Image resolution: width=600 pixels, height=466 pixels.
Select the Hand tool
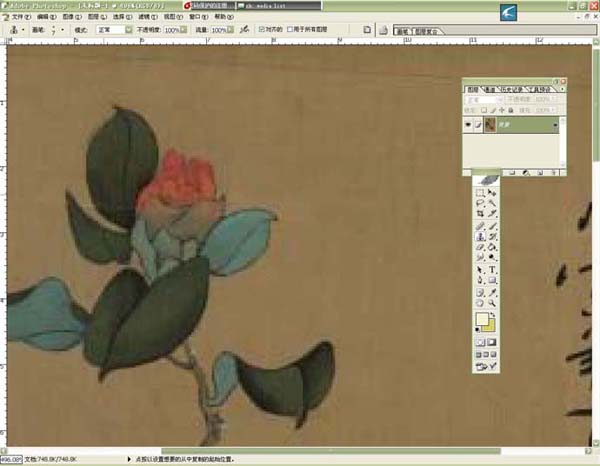point(480,303)
